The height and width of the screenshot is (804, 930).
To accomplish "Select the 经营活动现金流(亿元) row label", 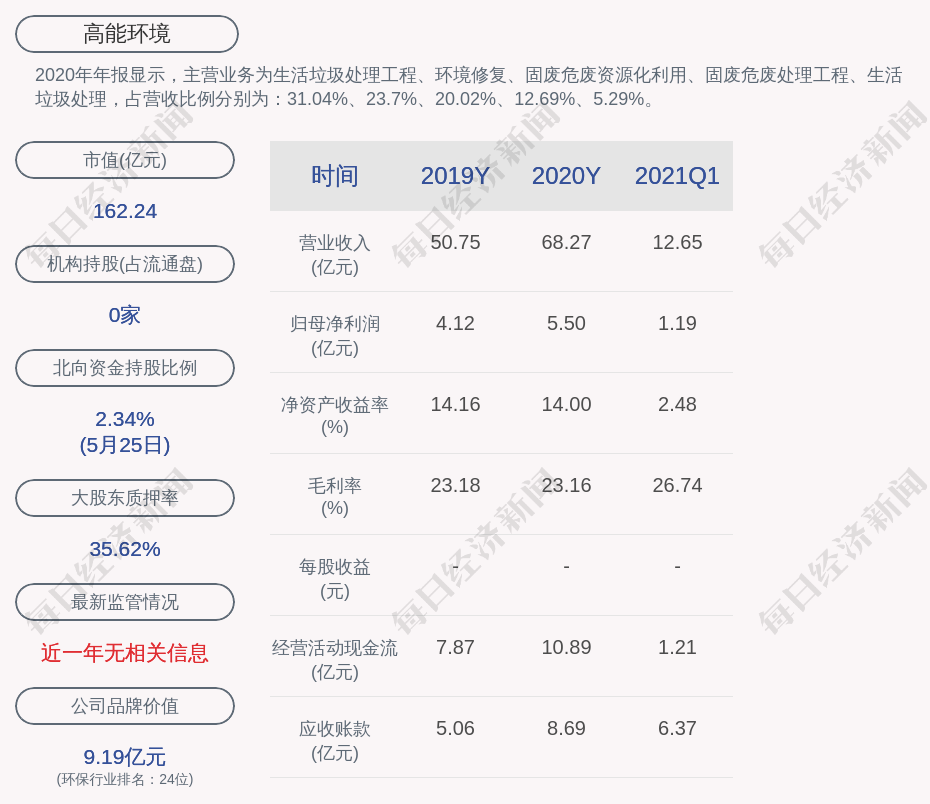I will pyautogui.click(x=335, y=660).
